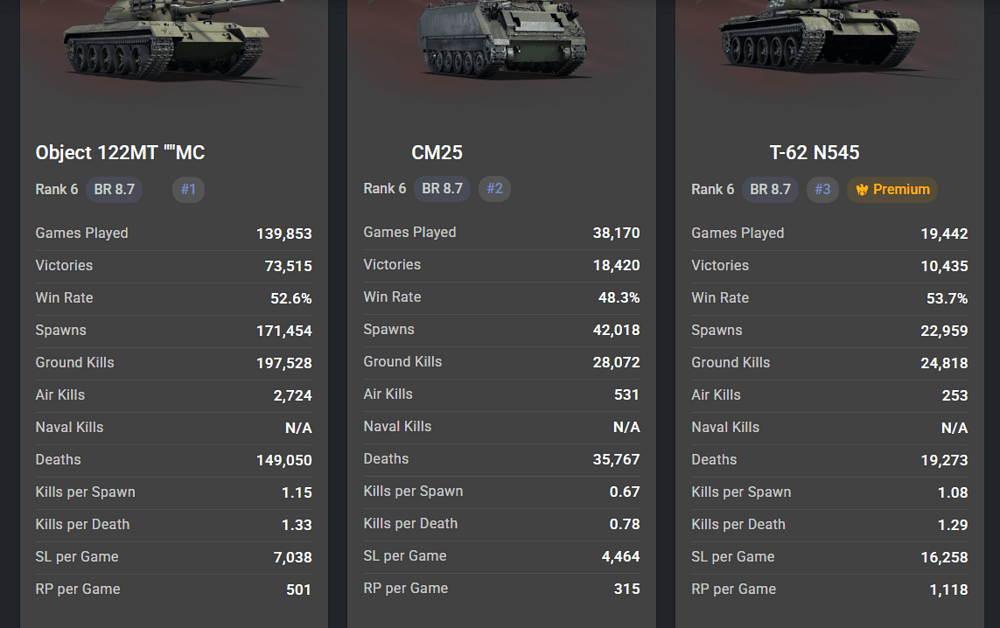The height and width of the screenshot is (628, 1000).
Task: Click the Object 122MT "MC" title
Action: coord(120,152)
